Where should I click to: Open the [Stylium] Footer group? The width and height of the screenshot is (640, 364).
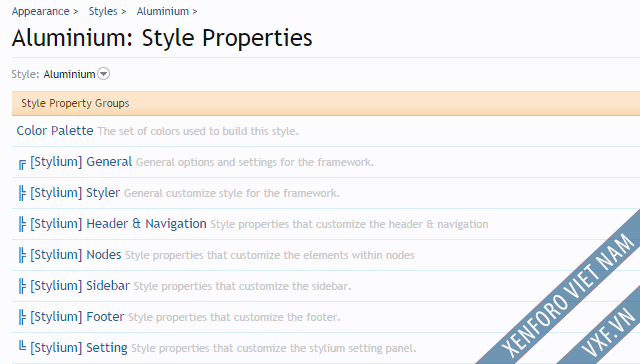click(77, 317)
